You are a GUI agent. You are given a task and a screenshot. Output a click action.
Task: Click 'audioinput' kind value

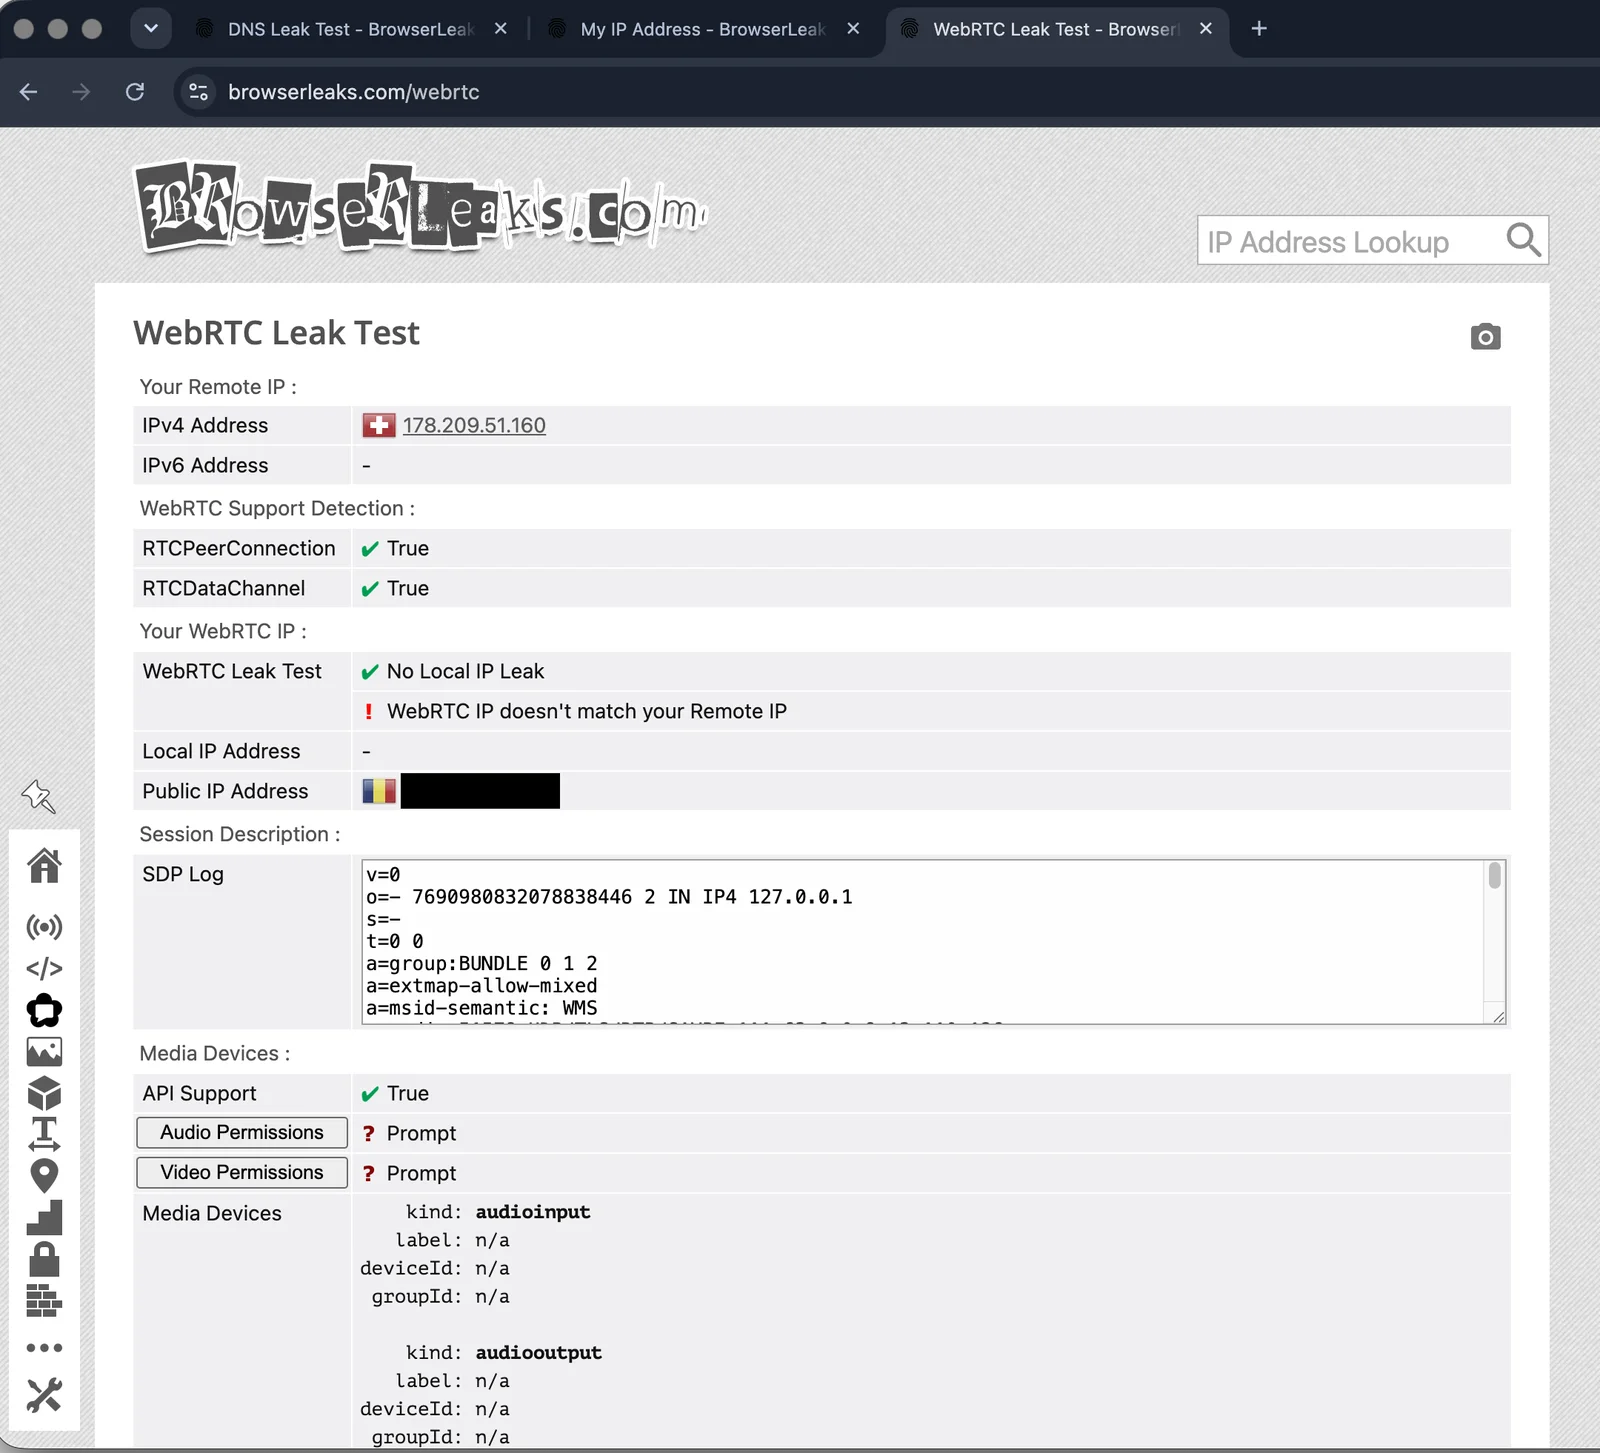(533, 1212)
